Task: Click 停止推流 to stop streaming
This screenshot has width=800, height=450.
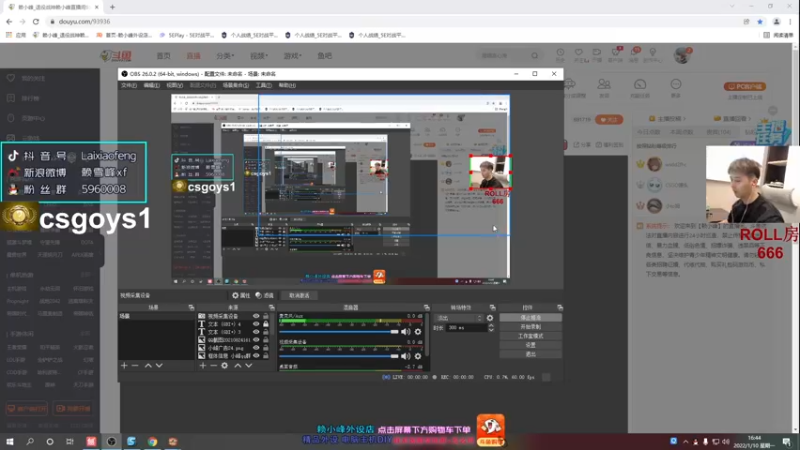Action: coord(531,317)
